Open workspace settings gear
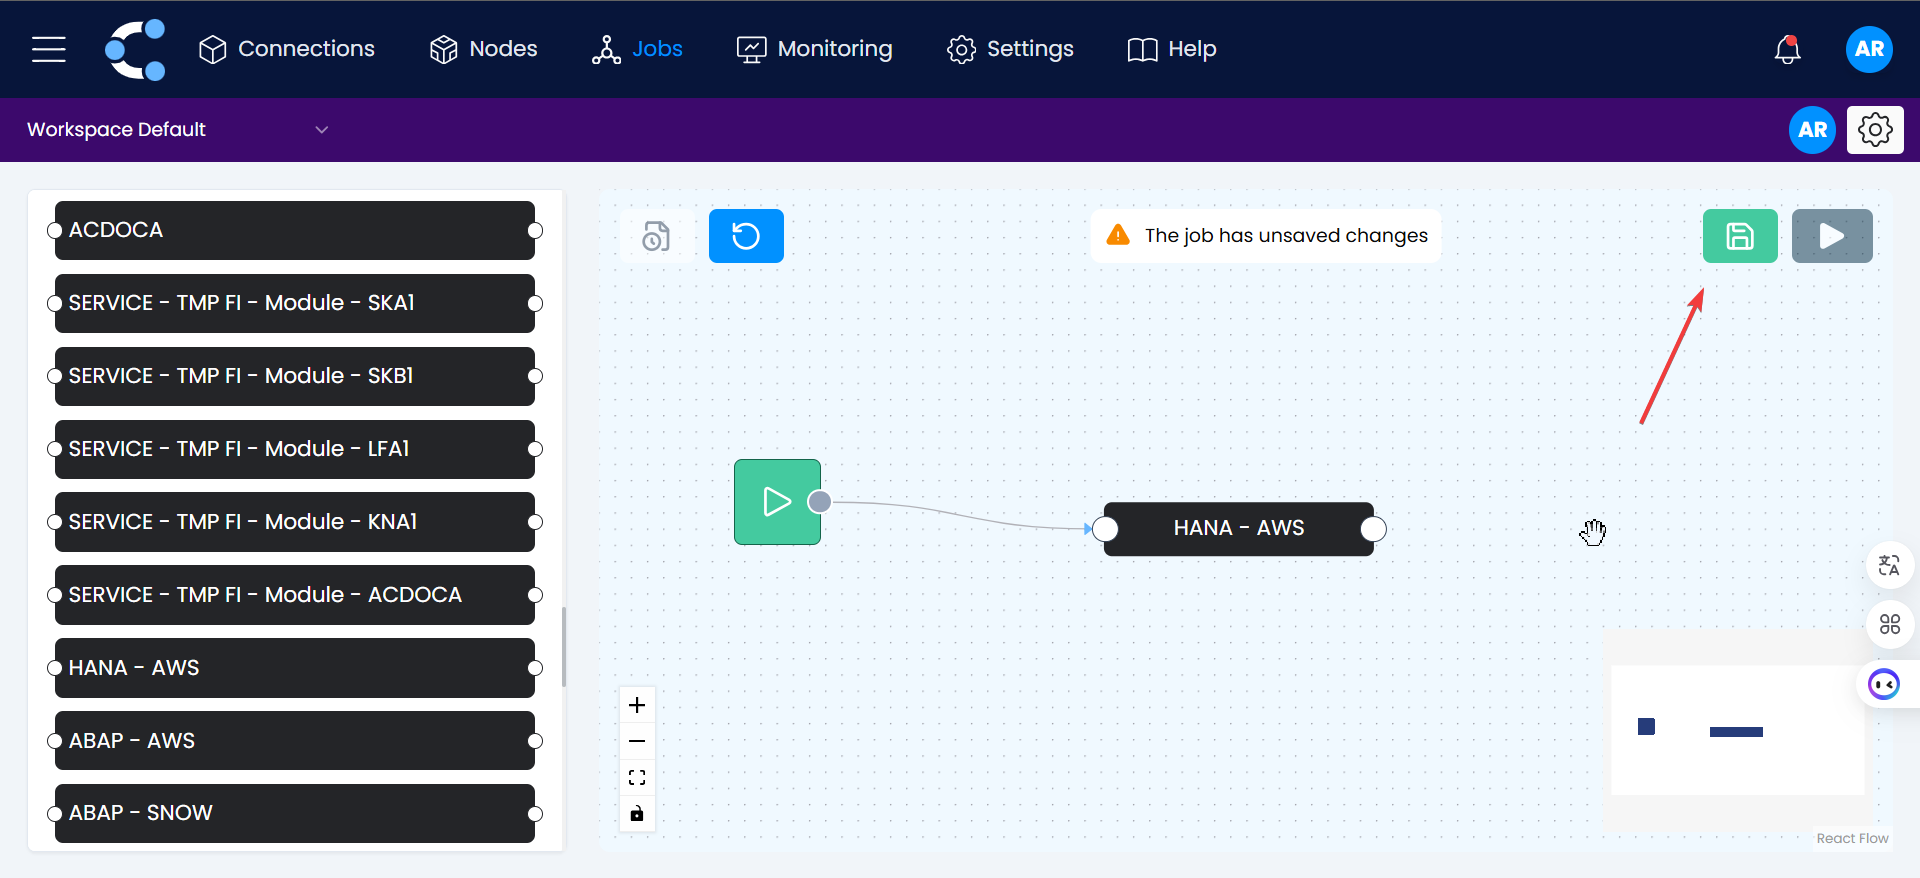The width and height of the screenshot is (1920, 878). 1874,130
